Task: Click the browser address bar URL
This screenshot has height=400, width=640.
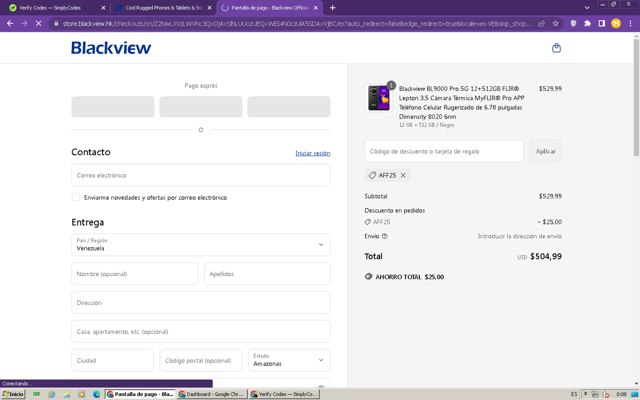Action: pyautogui.click(x=297, y=24)
